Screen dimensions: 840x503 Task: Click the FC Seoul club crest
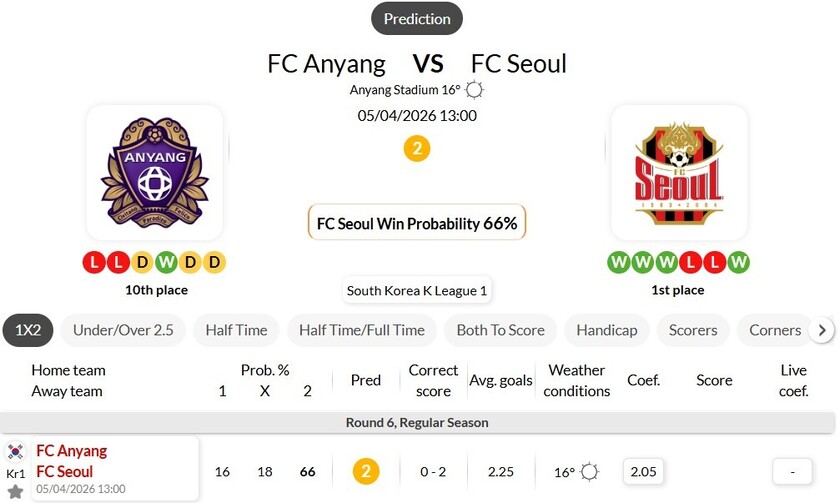coord(679,172)
